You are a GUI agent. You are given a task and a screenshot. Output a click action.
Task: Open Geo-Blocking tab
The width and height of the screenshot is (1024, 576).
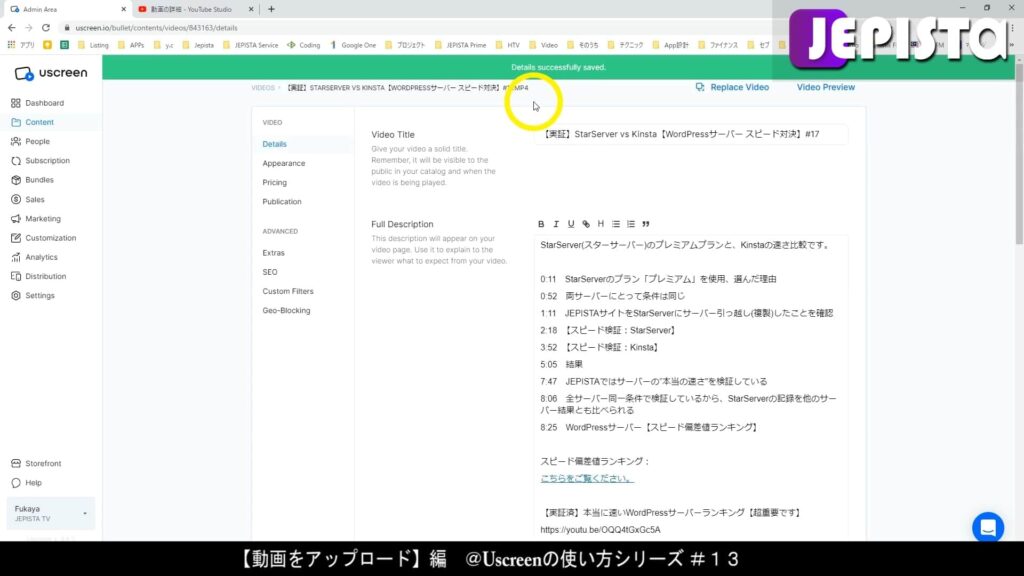(286, 310)
